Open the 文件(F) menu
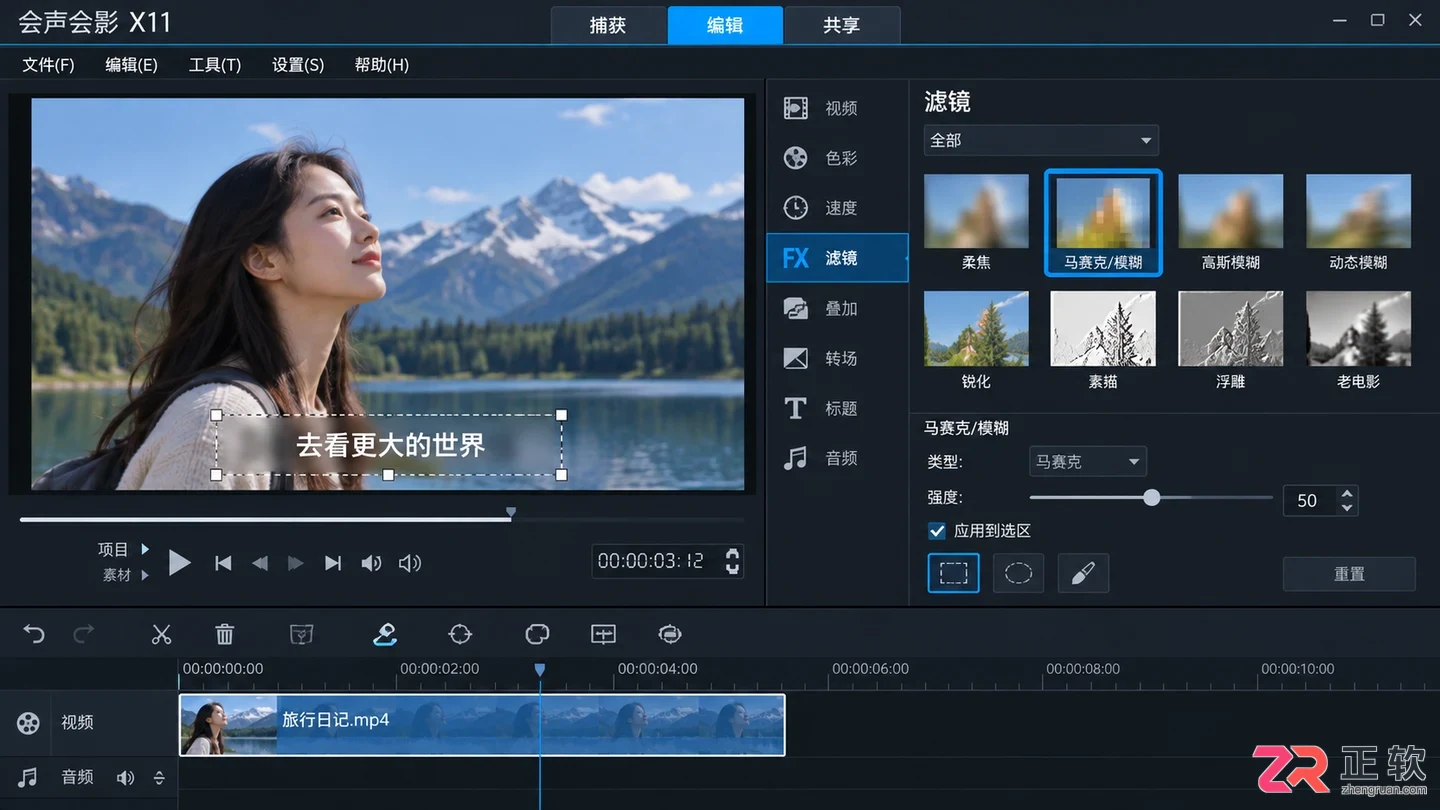1440x810 pixels. tap(48, 65)
